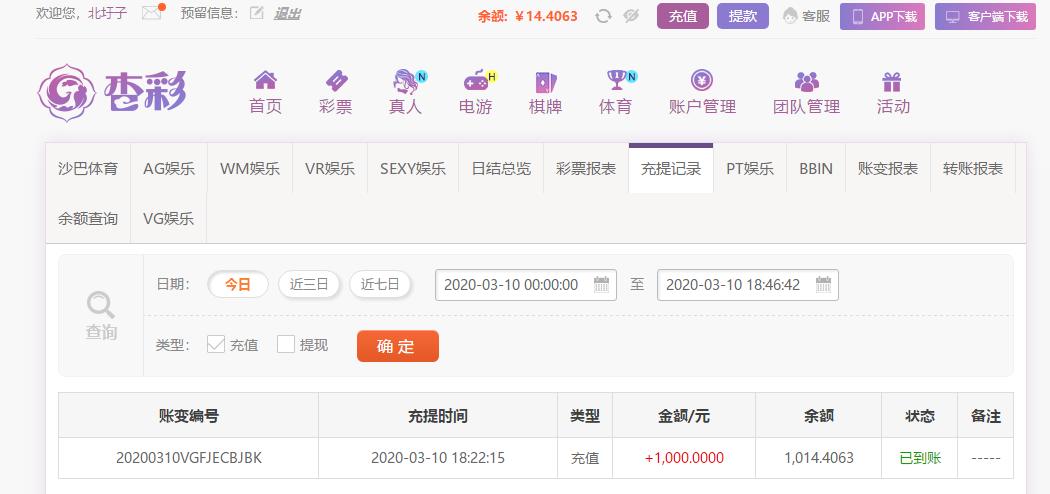Switch to VG娱乐 tab

click(169, 218)
